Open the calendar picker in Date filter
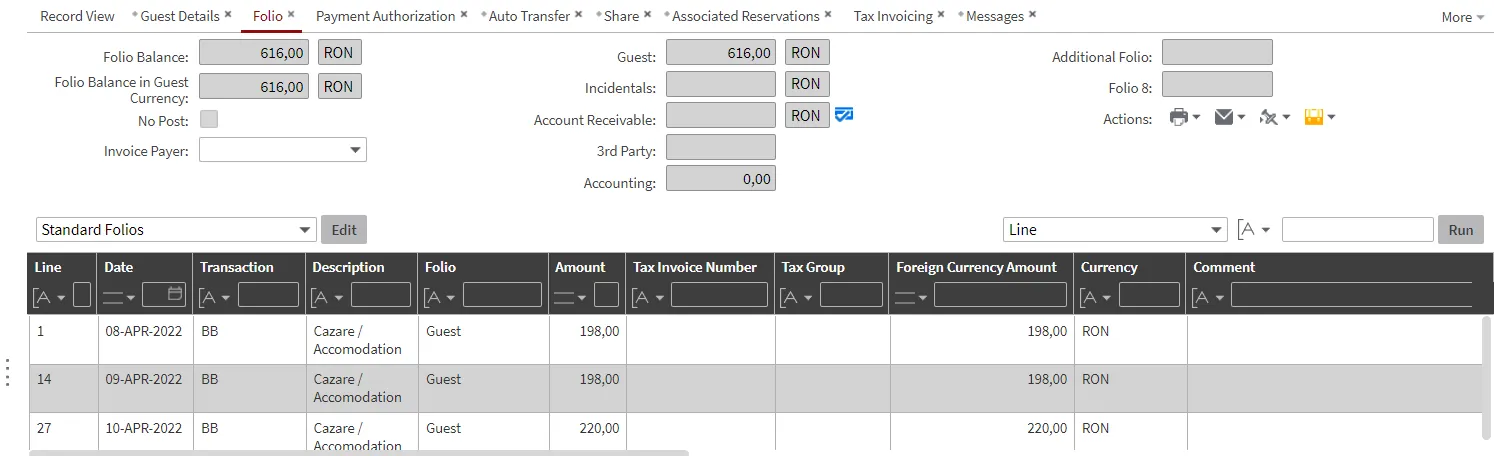Screen dimensions: 1494x456 tap(176, 294)
